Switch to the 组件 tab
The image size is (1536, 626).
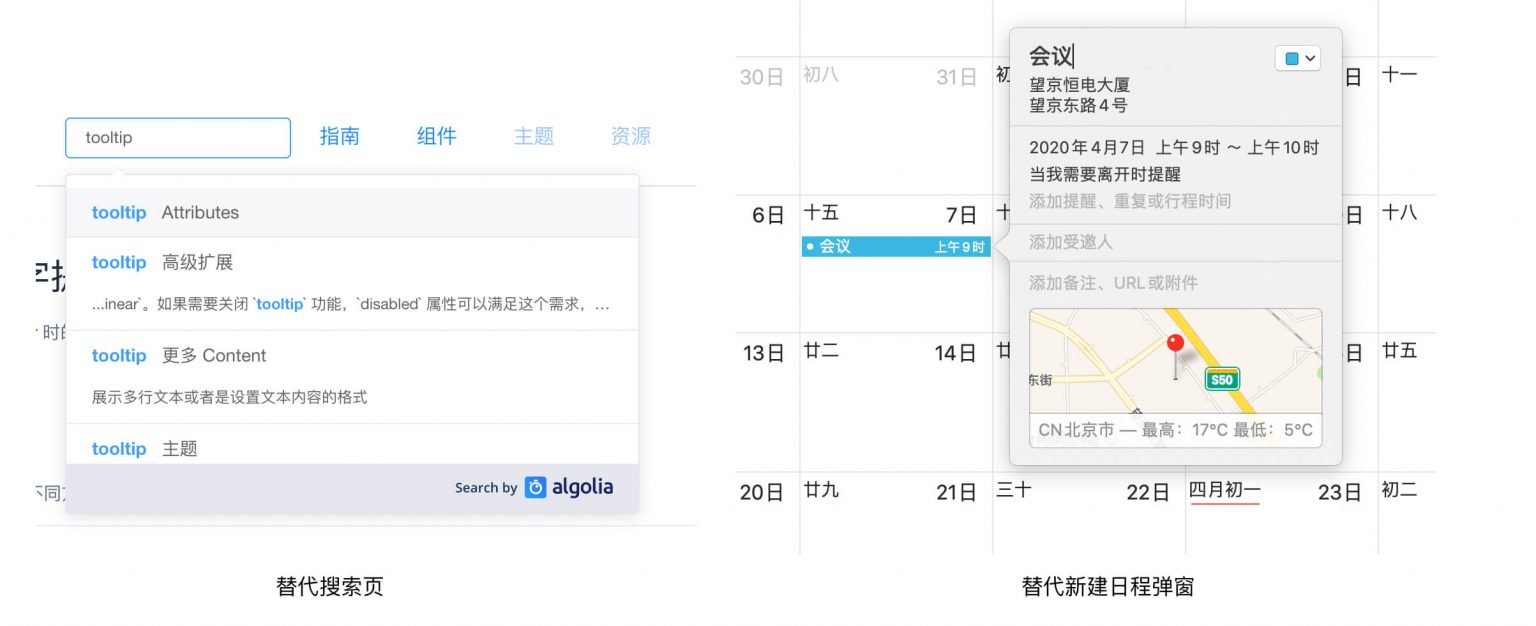(x=437, y=137)
